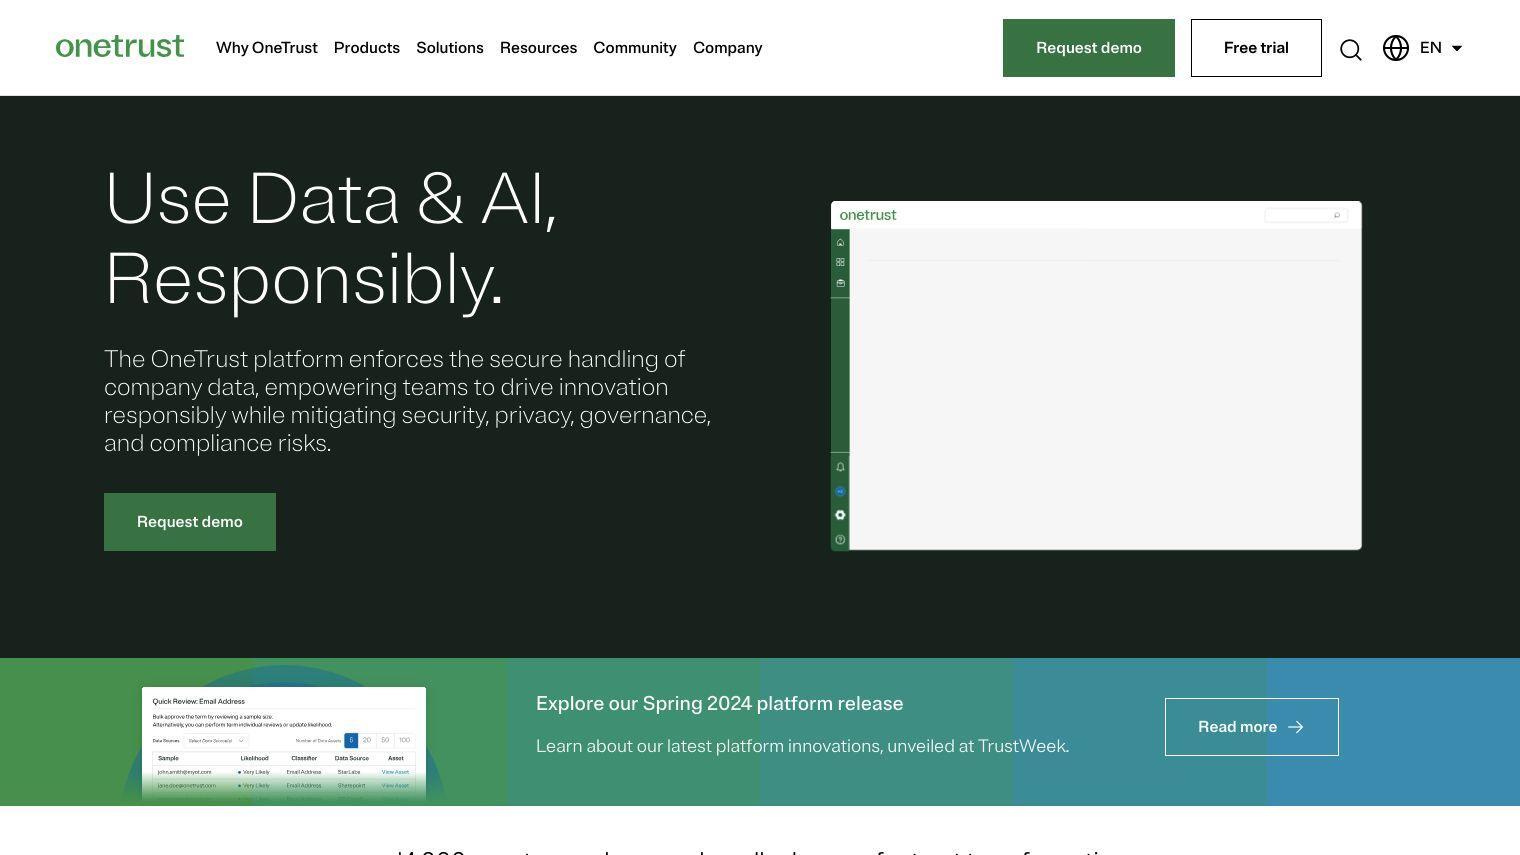Click the OneTrust logo in the header
Screen dimensions: 1520x855
[x=120, y=47]
